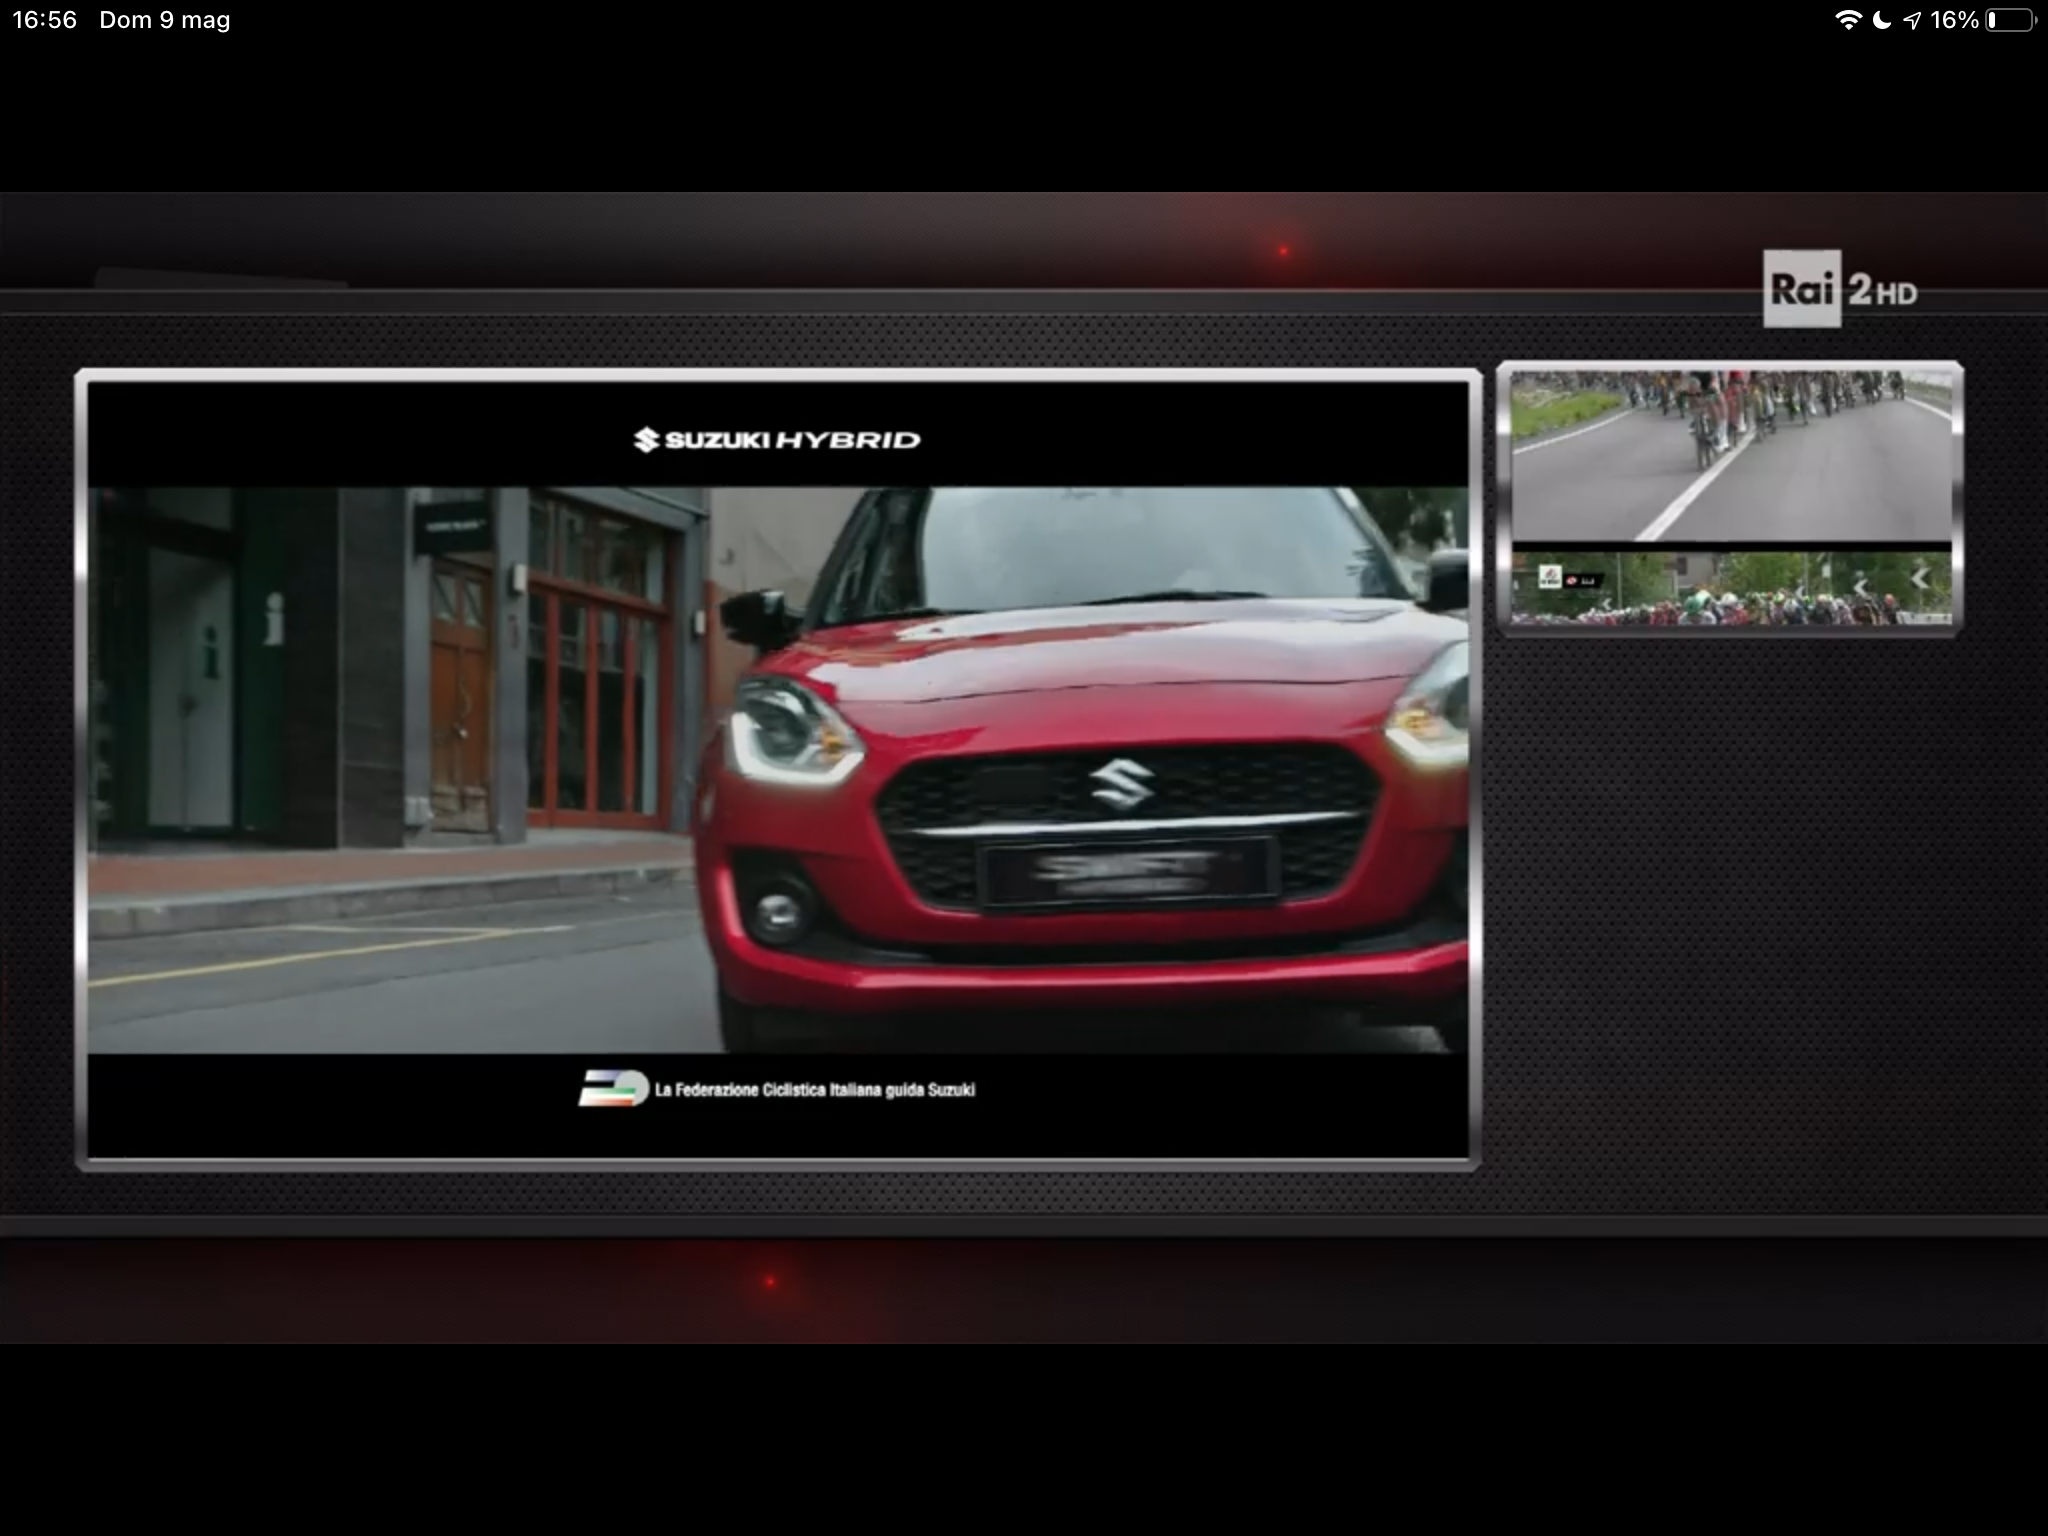Tap the Federazione Ciclistica tricolor logo
2048x1536 pixels.
pos(613,1089)
